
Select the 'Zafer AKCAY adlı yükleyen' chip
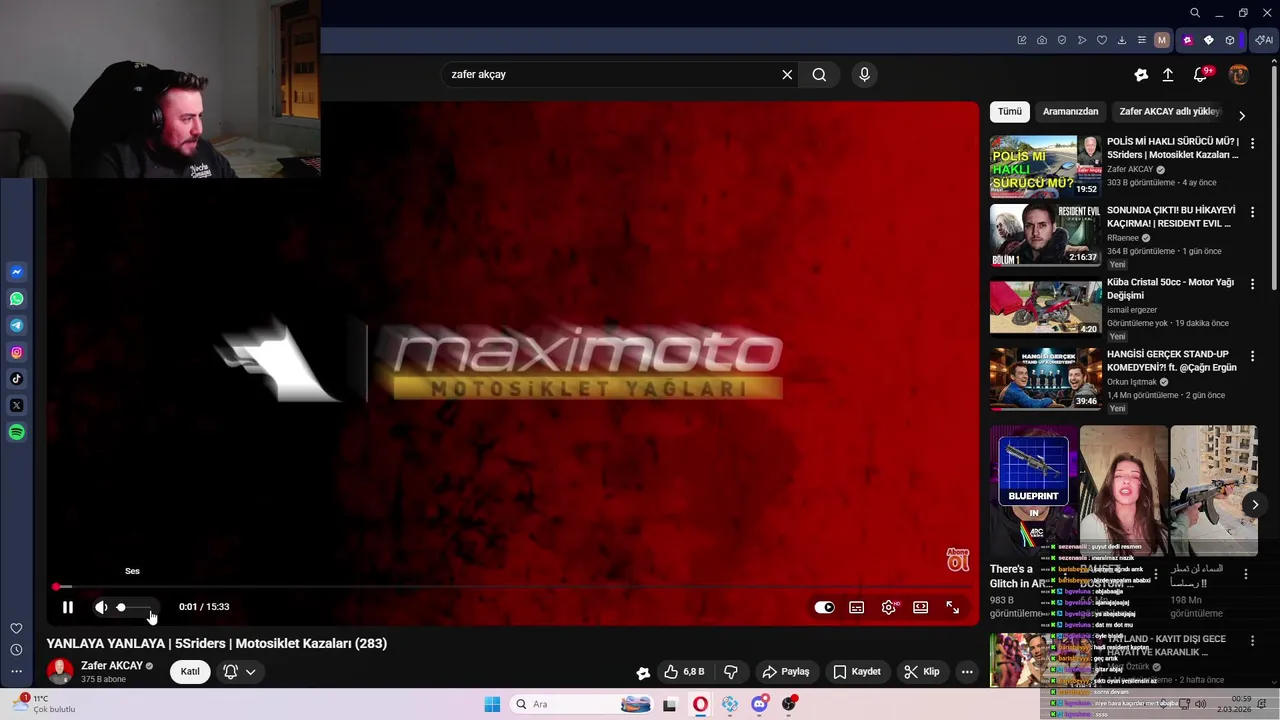click(x=1169, y=112)
